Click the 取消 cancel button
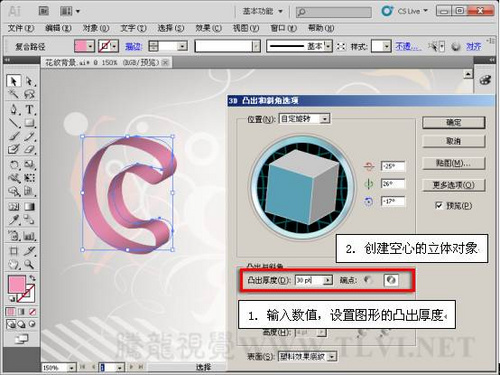This screenshot has width=500, height=375. point(453,141)
